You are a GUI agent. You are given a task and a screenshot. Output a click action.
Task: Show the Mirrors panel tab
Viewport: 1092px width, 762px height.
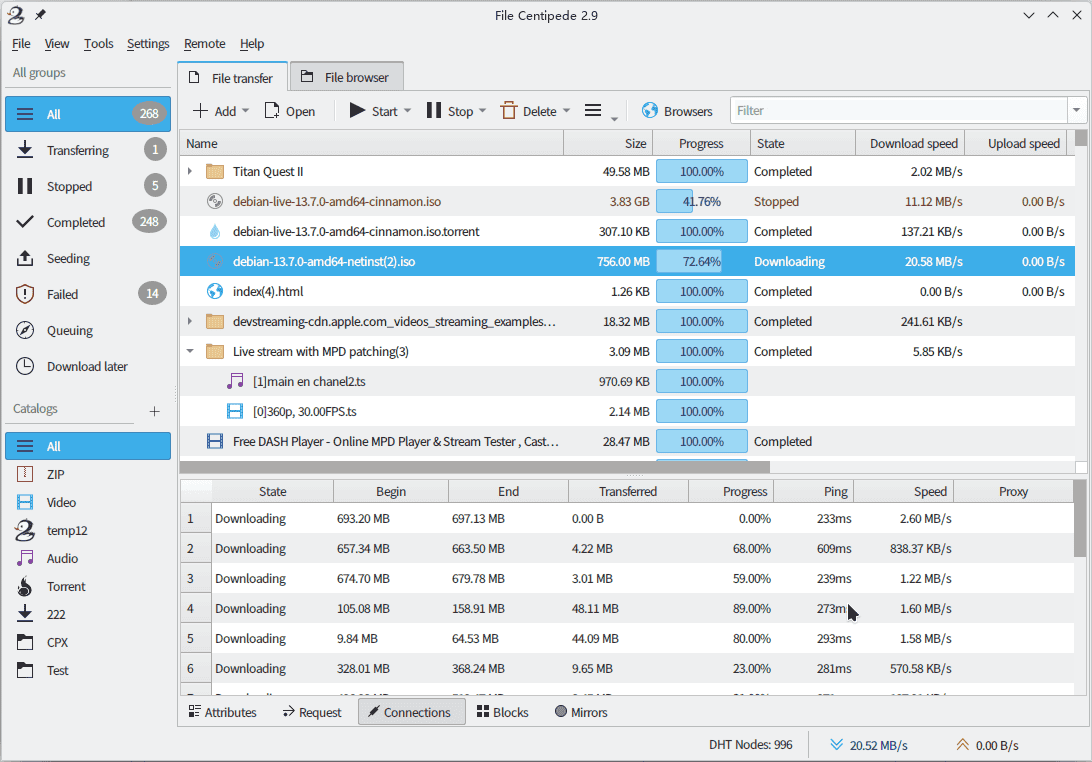point(581,712)
